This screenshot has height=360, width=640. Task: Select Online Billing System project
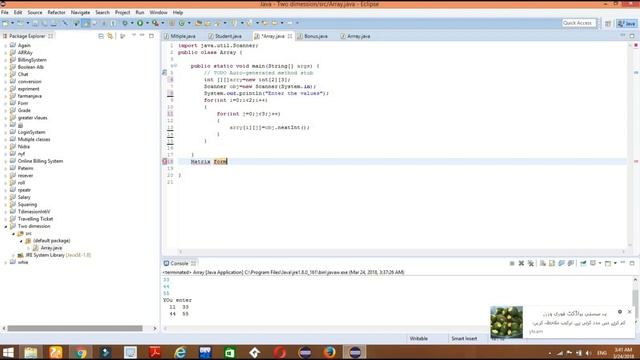[40, 161]
